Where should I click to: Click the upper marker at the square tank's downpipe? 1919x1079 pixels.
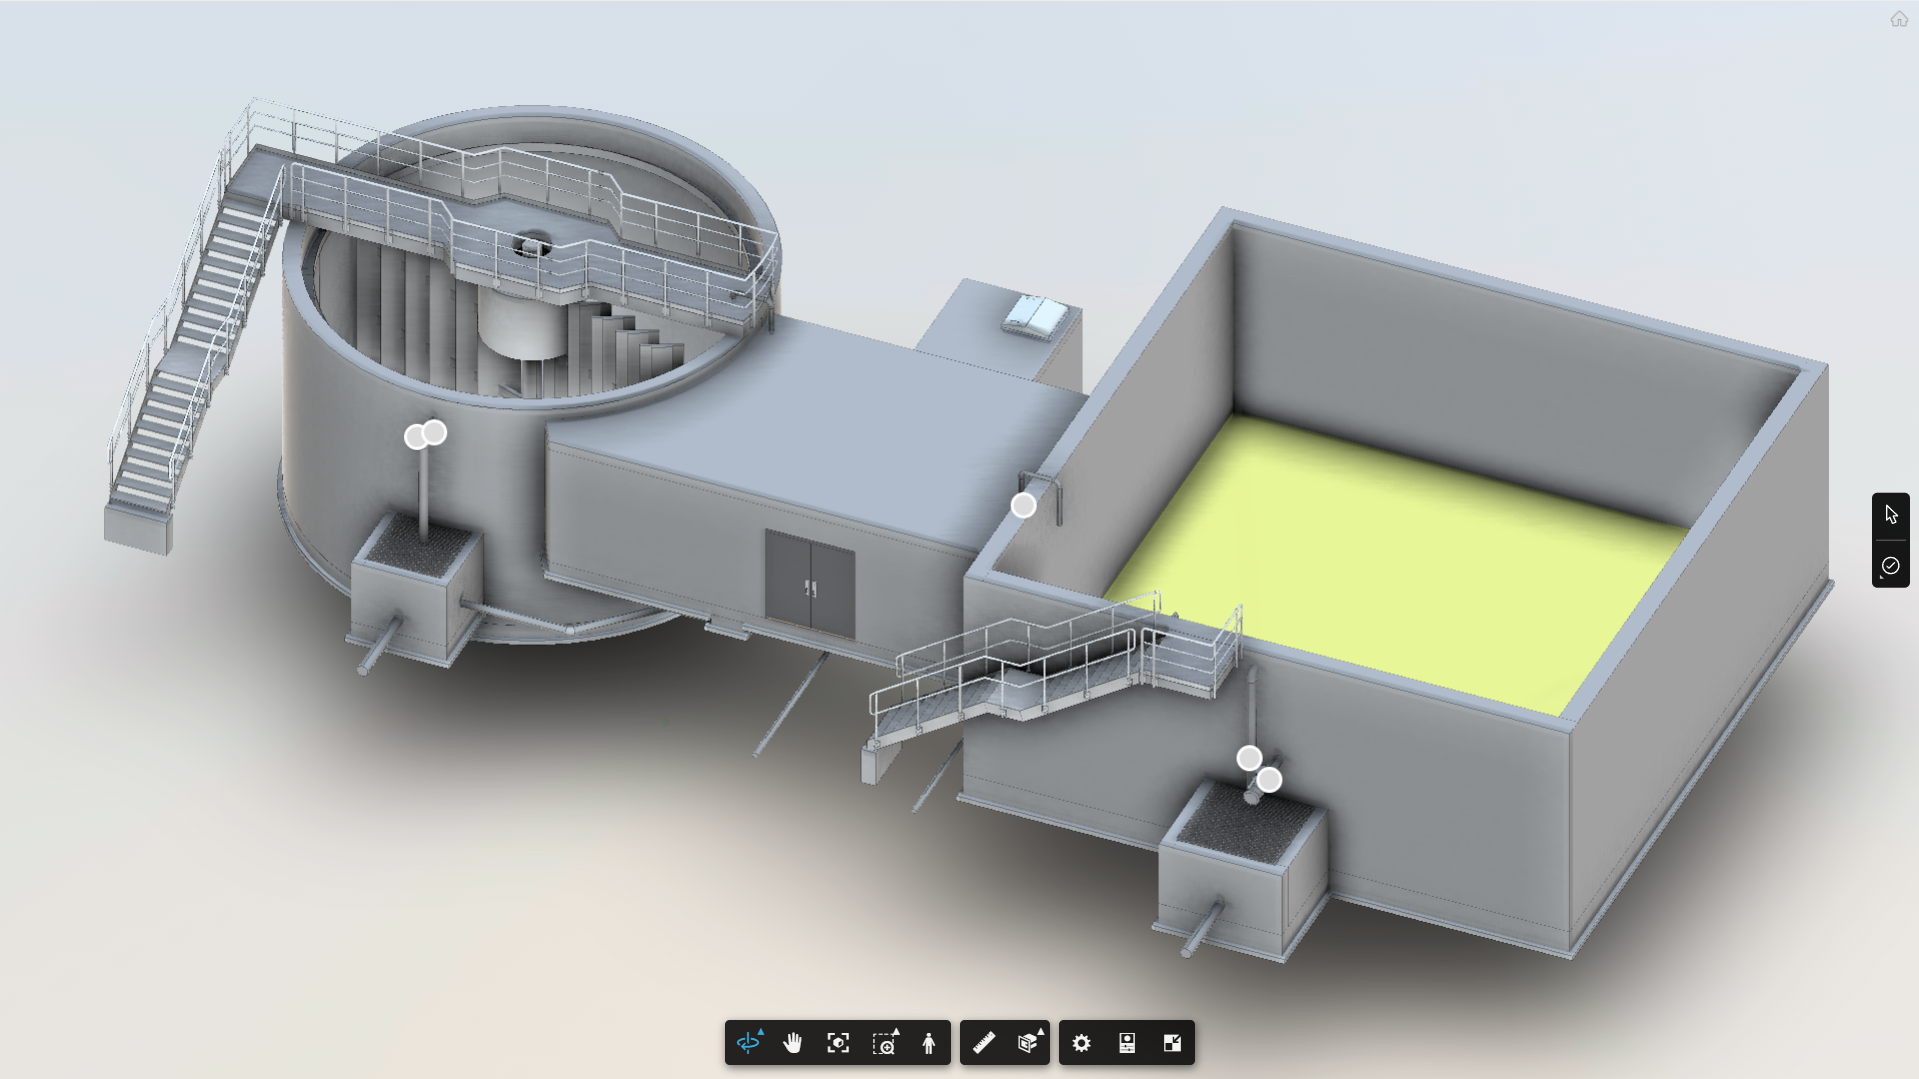point(1249,759)
